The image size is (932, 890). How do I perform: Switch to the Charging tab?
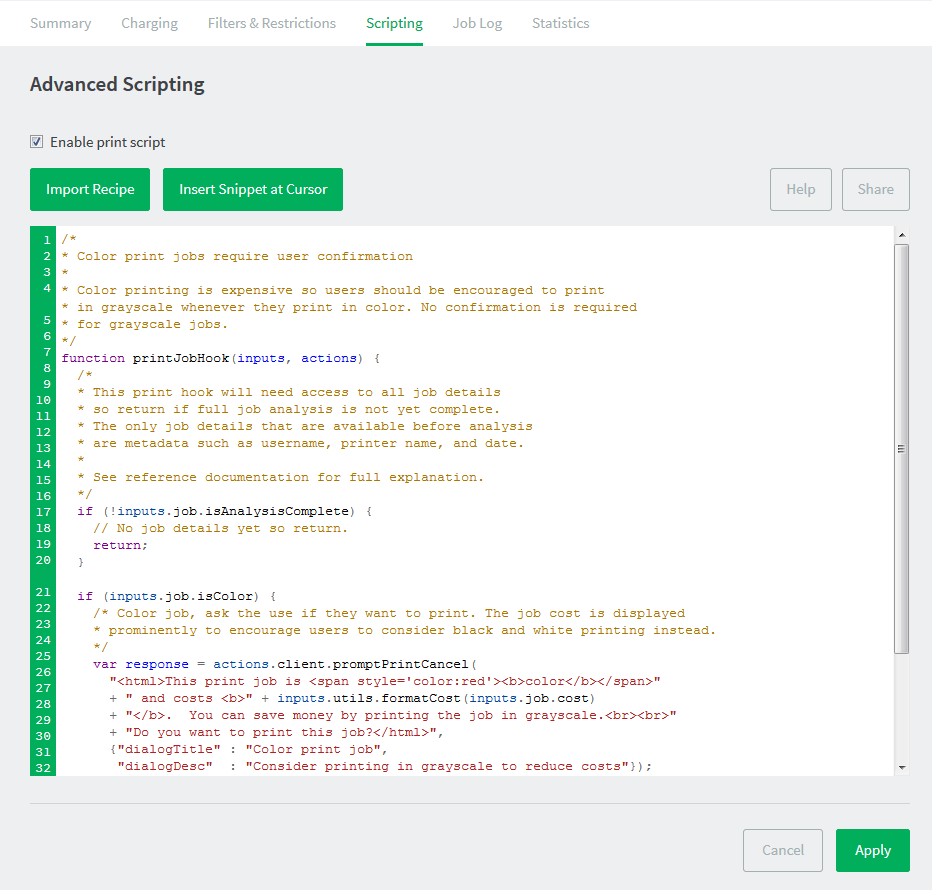tap(149, 23)
